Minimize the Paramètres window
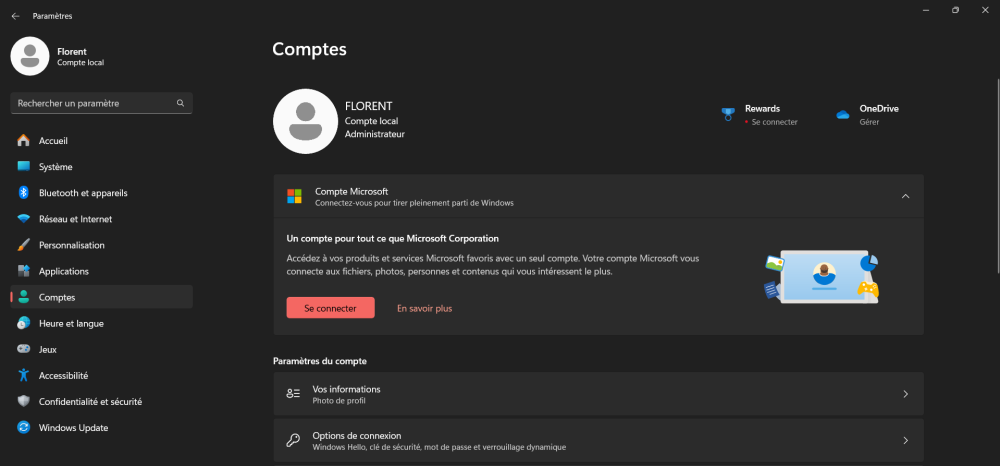The image size is (1000, 466). click(x=925, y=10)
